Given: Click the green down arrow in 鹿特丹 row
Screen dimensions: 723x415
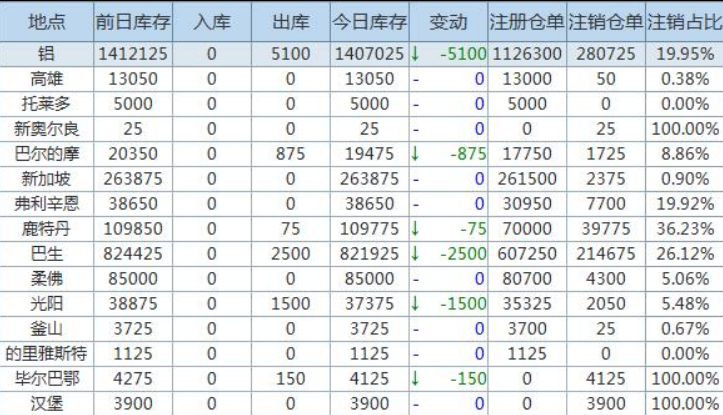Looking at the screenshot, I should 416,228.
